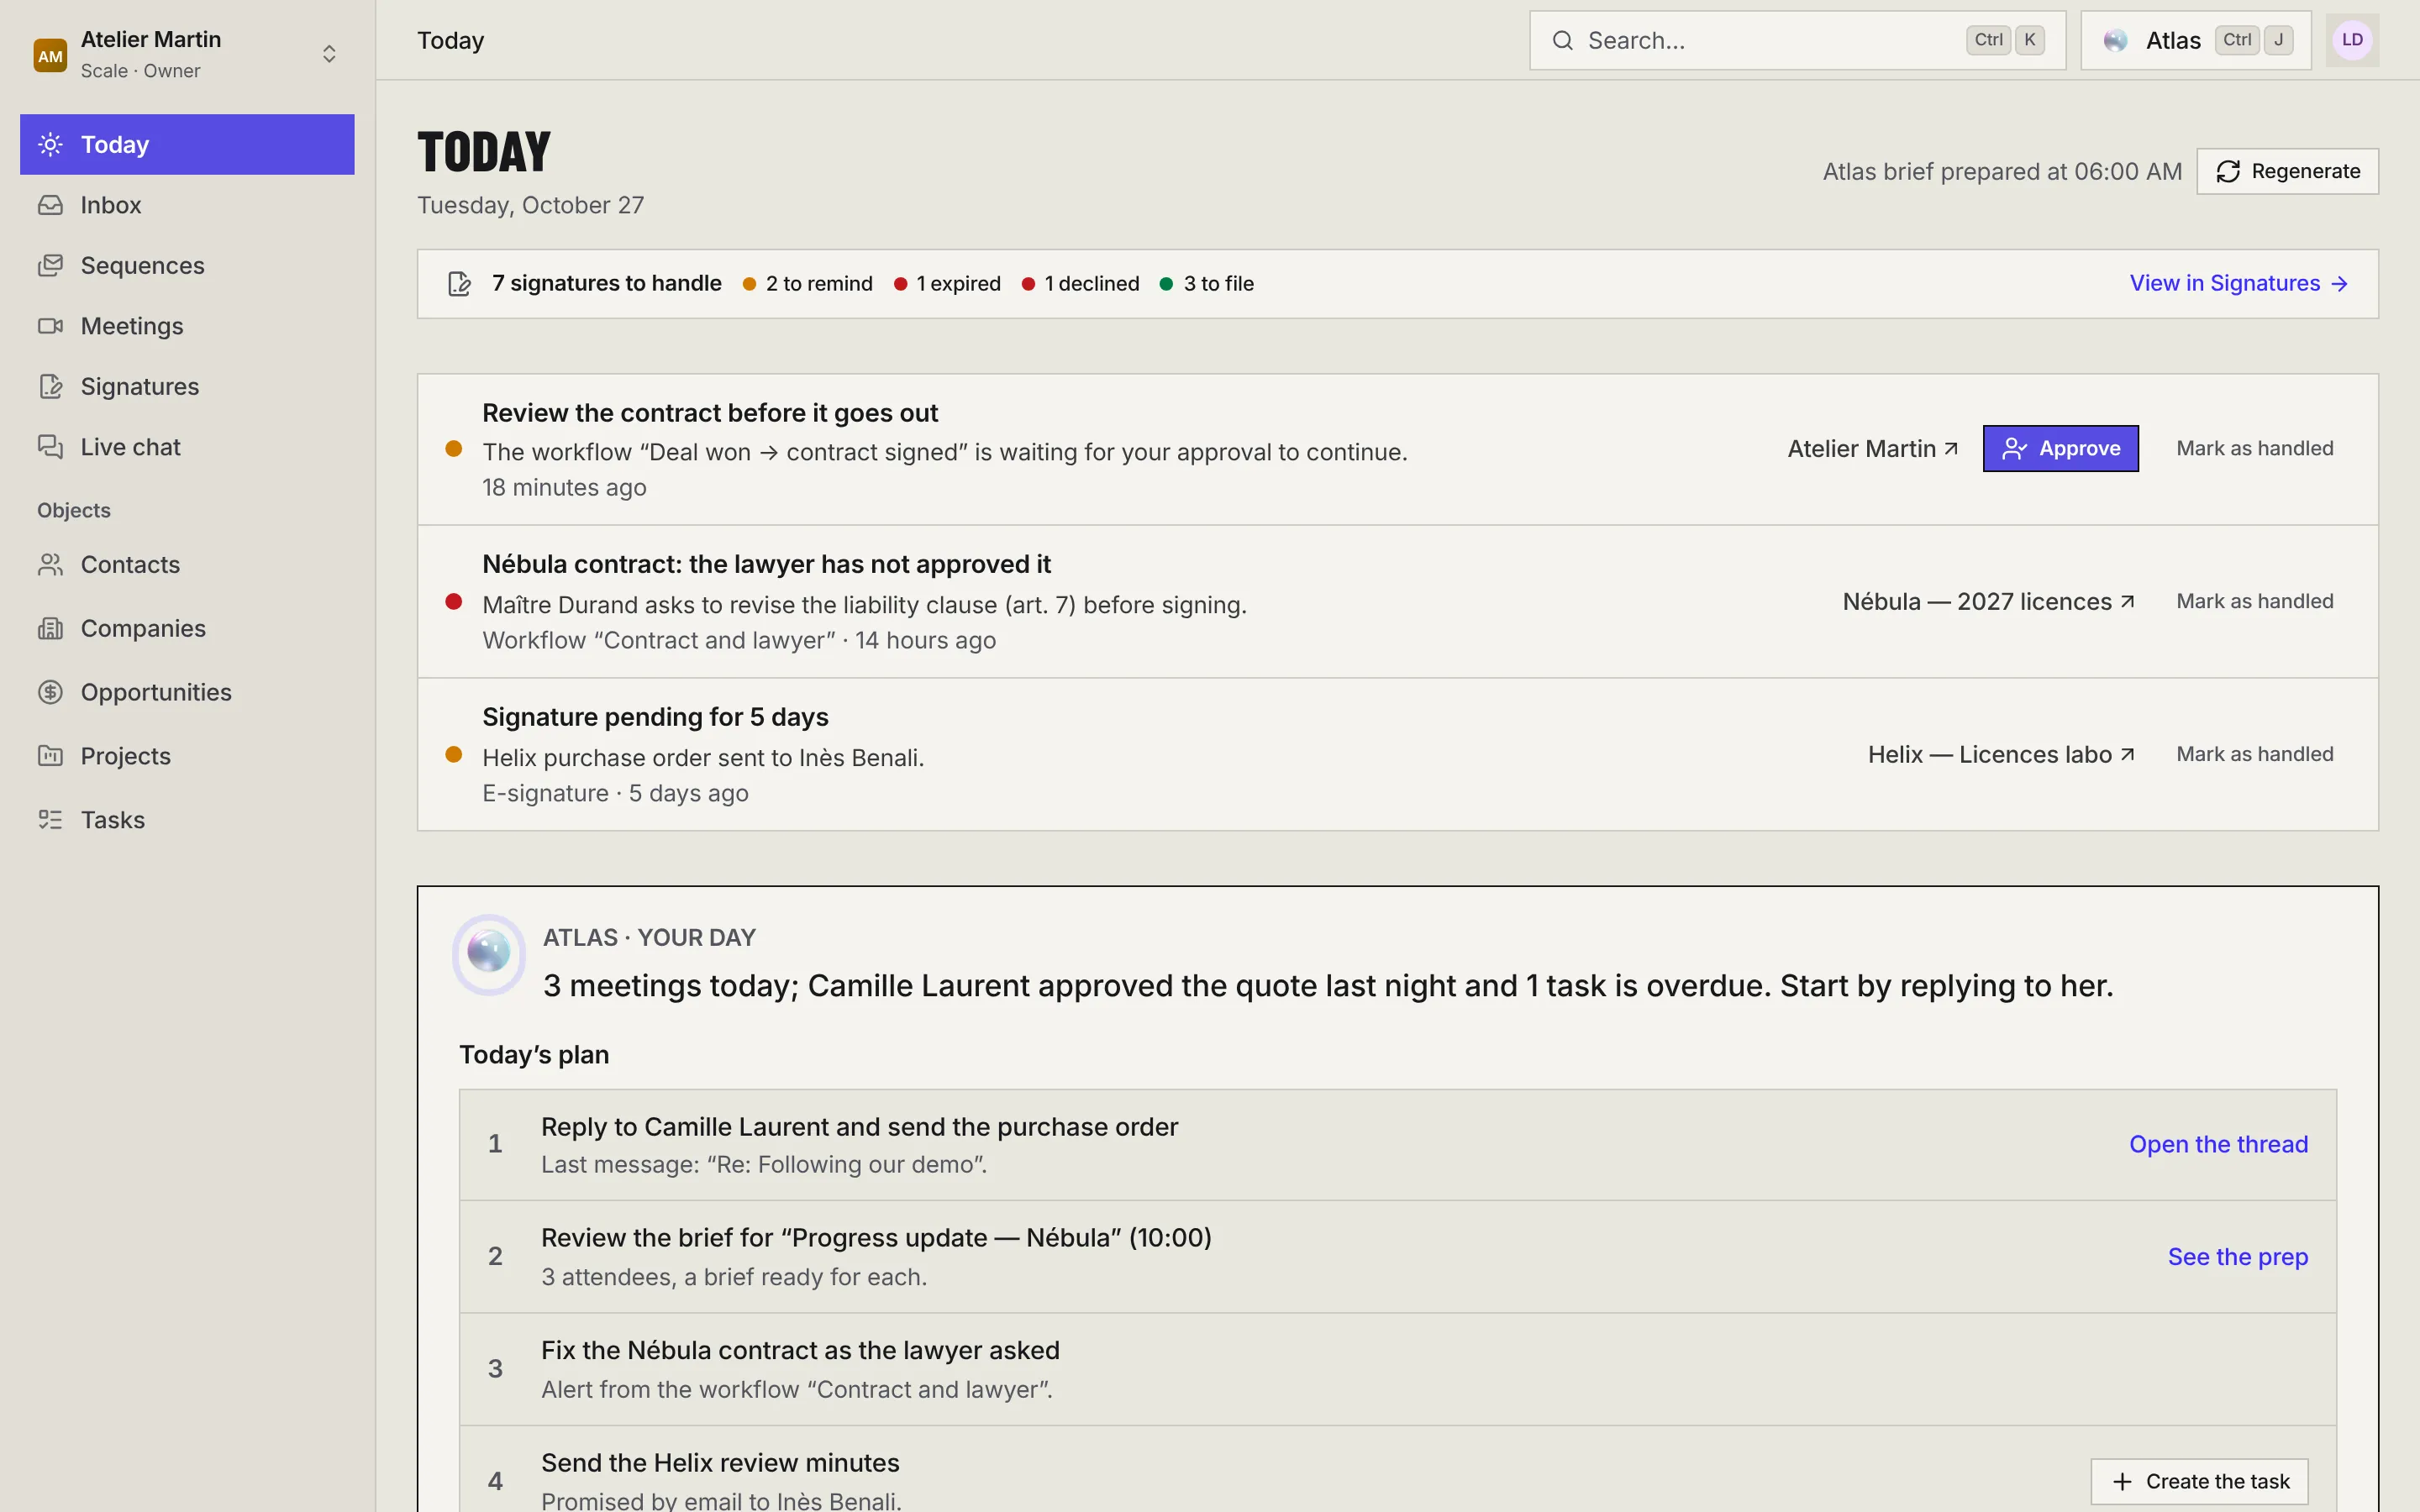Click the AM workspace logo badge
Viewport: 2420px width, 1512px height.
(50, 55)
